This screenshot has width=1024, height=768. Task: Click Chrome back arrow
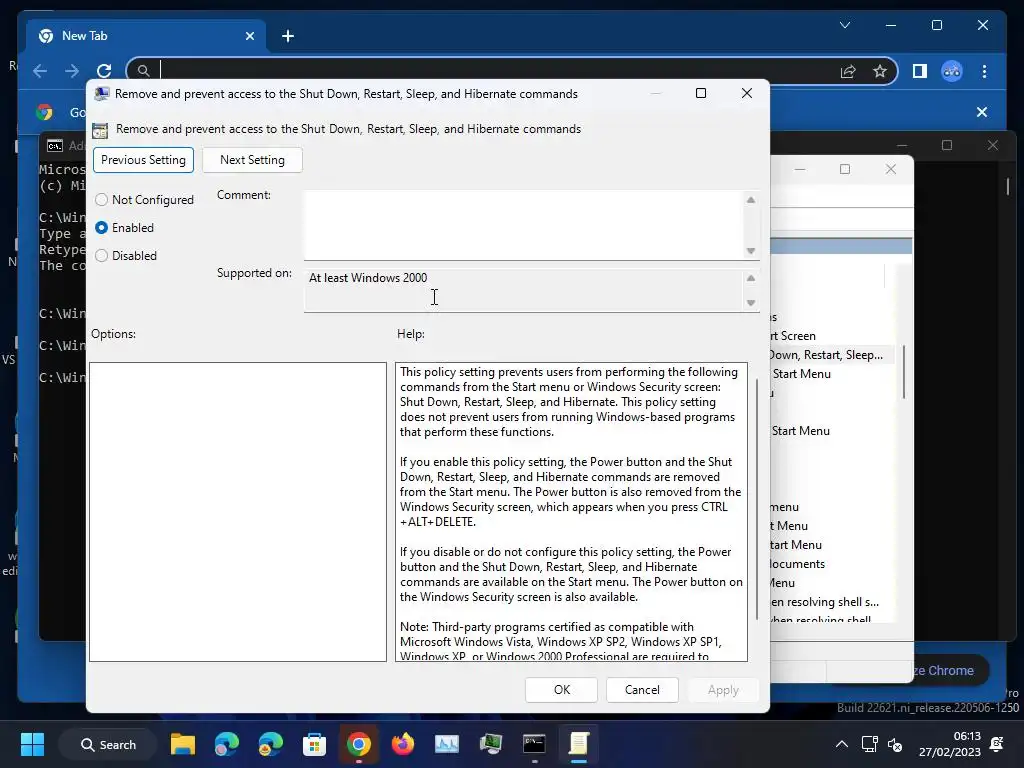(40, 71)
